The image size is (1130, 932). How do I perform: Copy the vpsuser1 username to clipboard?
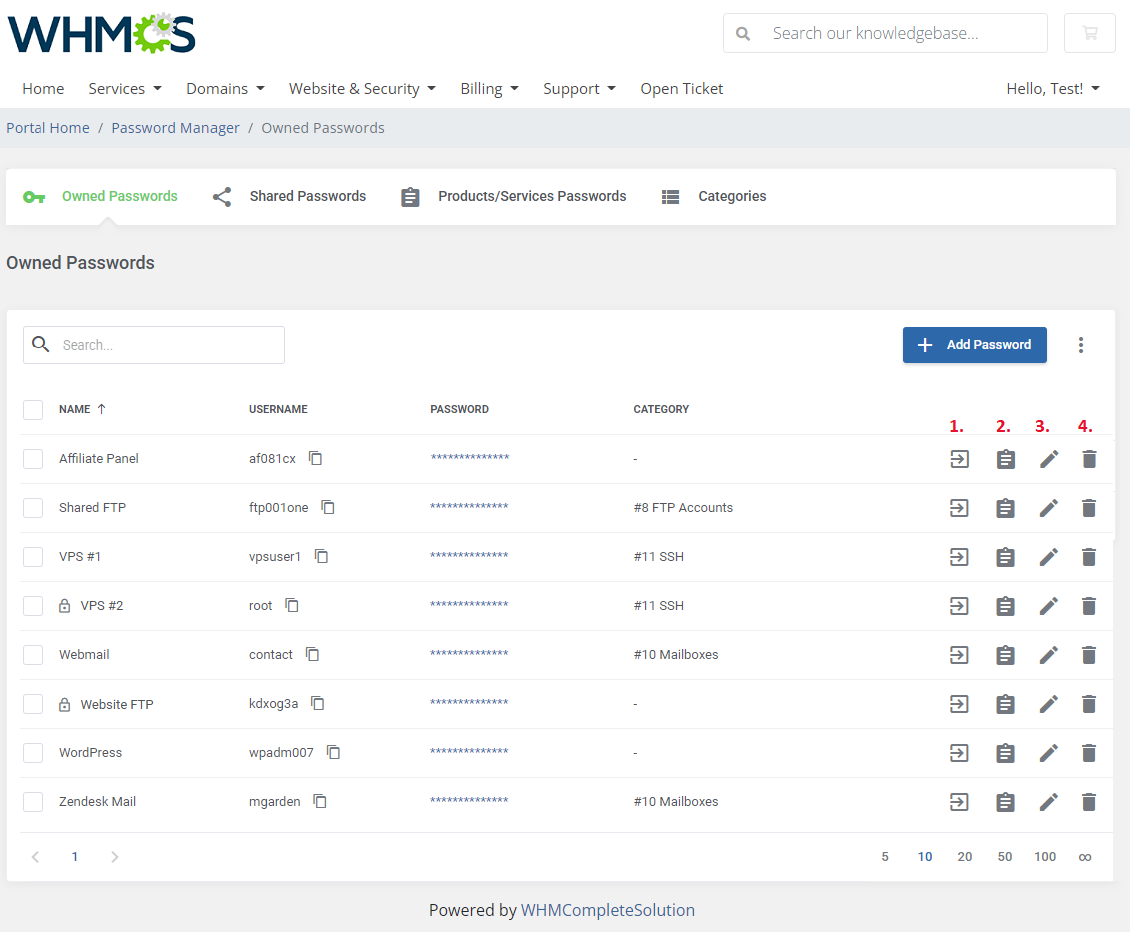point(321,556)
